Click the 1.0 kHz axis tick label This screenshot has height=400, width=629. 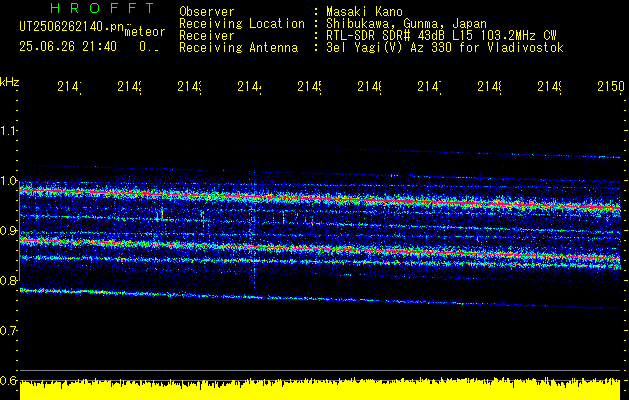click(8, 181)
